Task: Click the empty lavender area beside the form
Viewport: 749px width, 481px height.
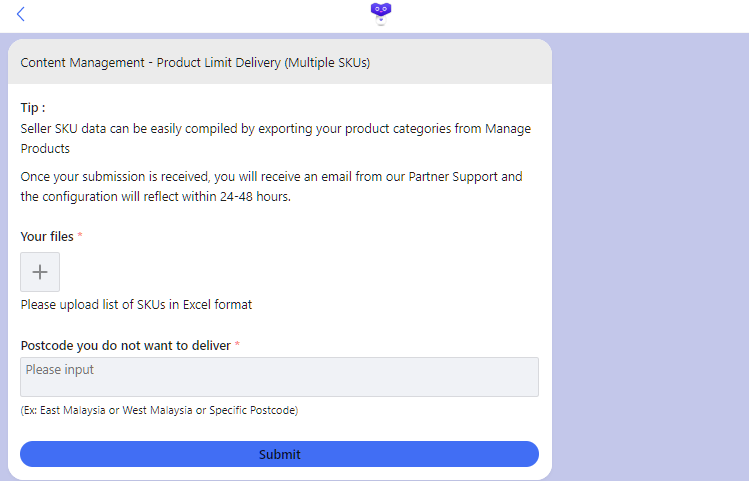Action: 650,250
